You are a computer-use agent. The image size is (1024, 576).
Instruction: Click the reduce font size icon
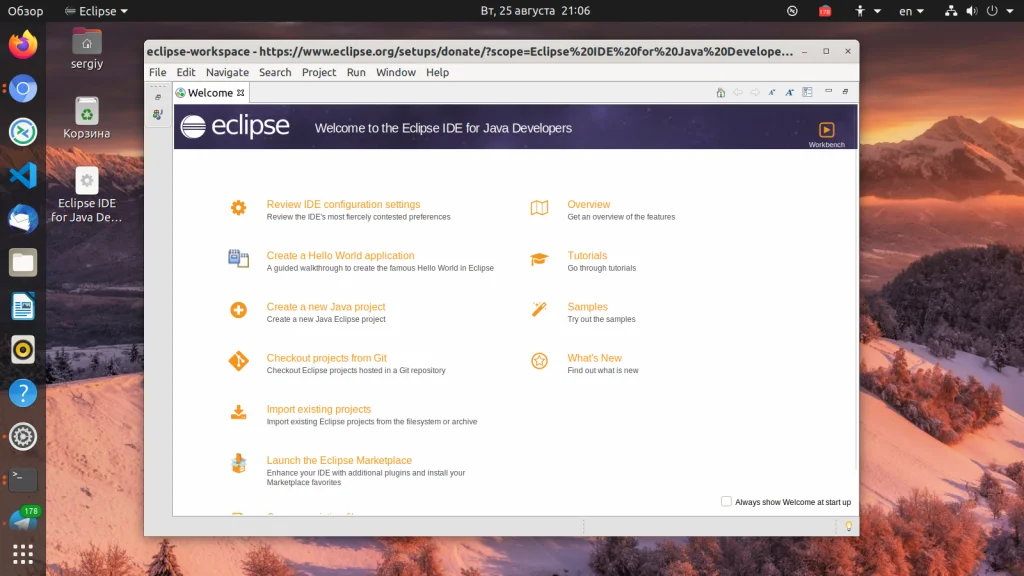(772, 93)
